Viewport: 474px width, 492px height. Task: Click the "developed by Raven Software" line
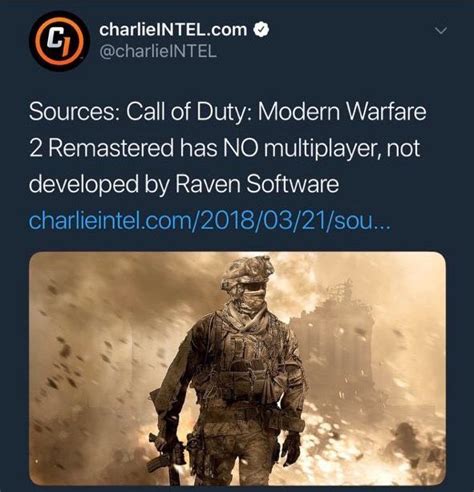click(x=184, y=185)
